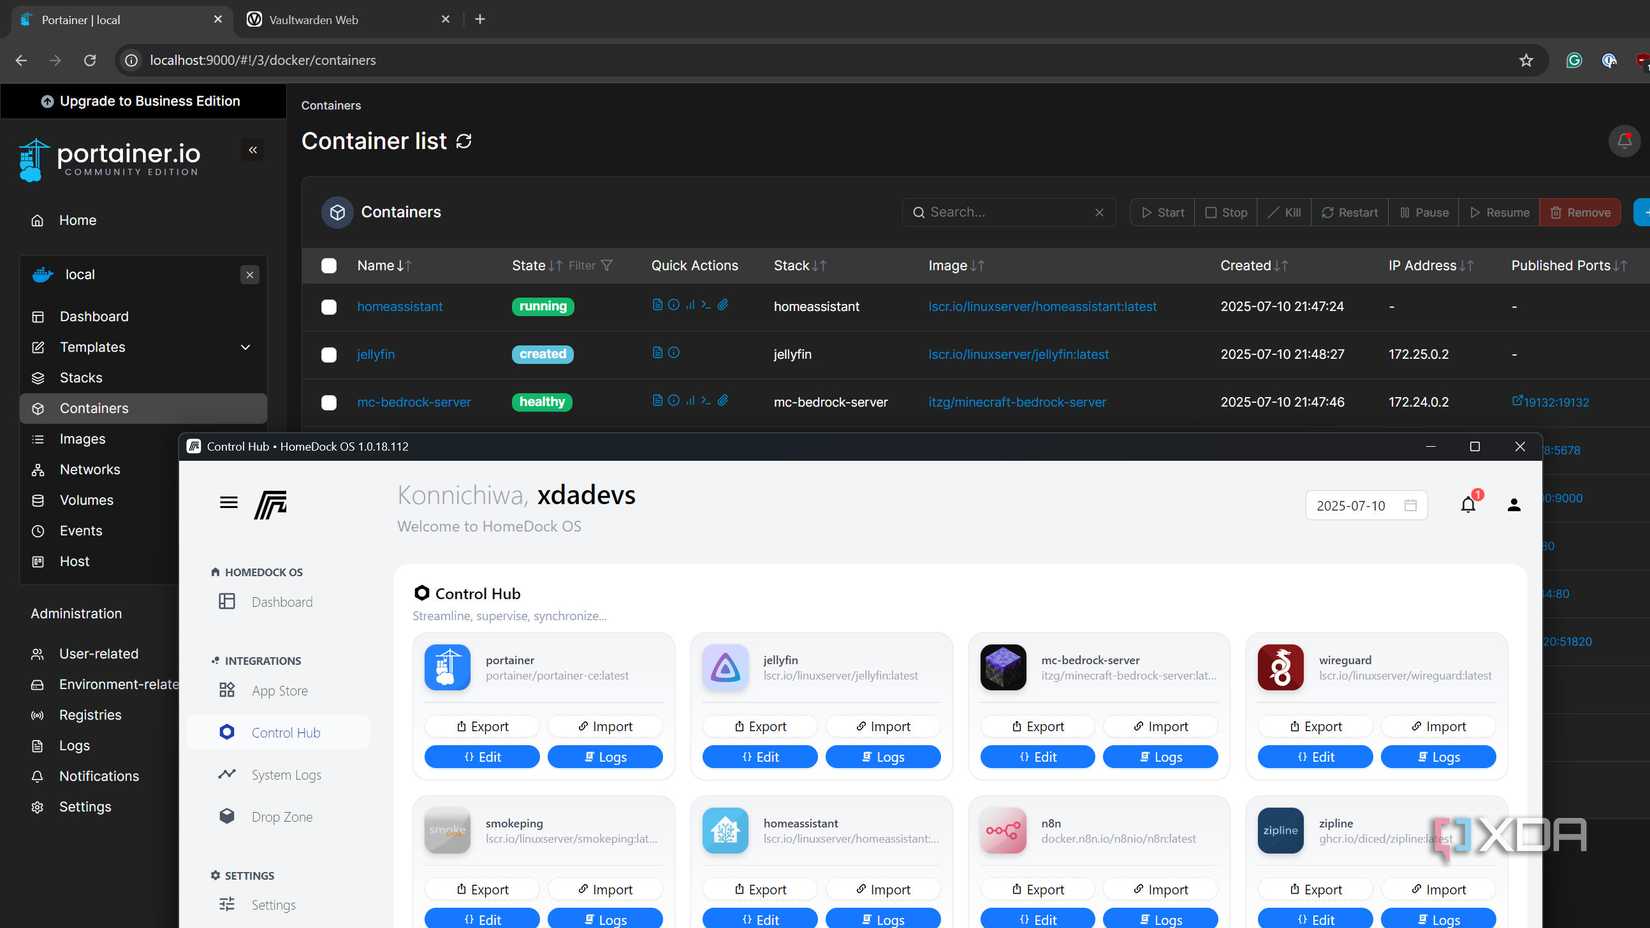Open the State filter
The height and width of the screenshot is (928, 1650).
pyautogui.click(x=591, y=265)
